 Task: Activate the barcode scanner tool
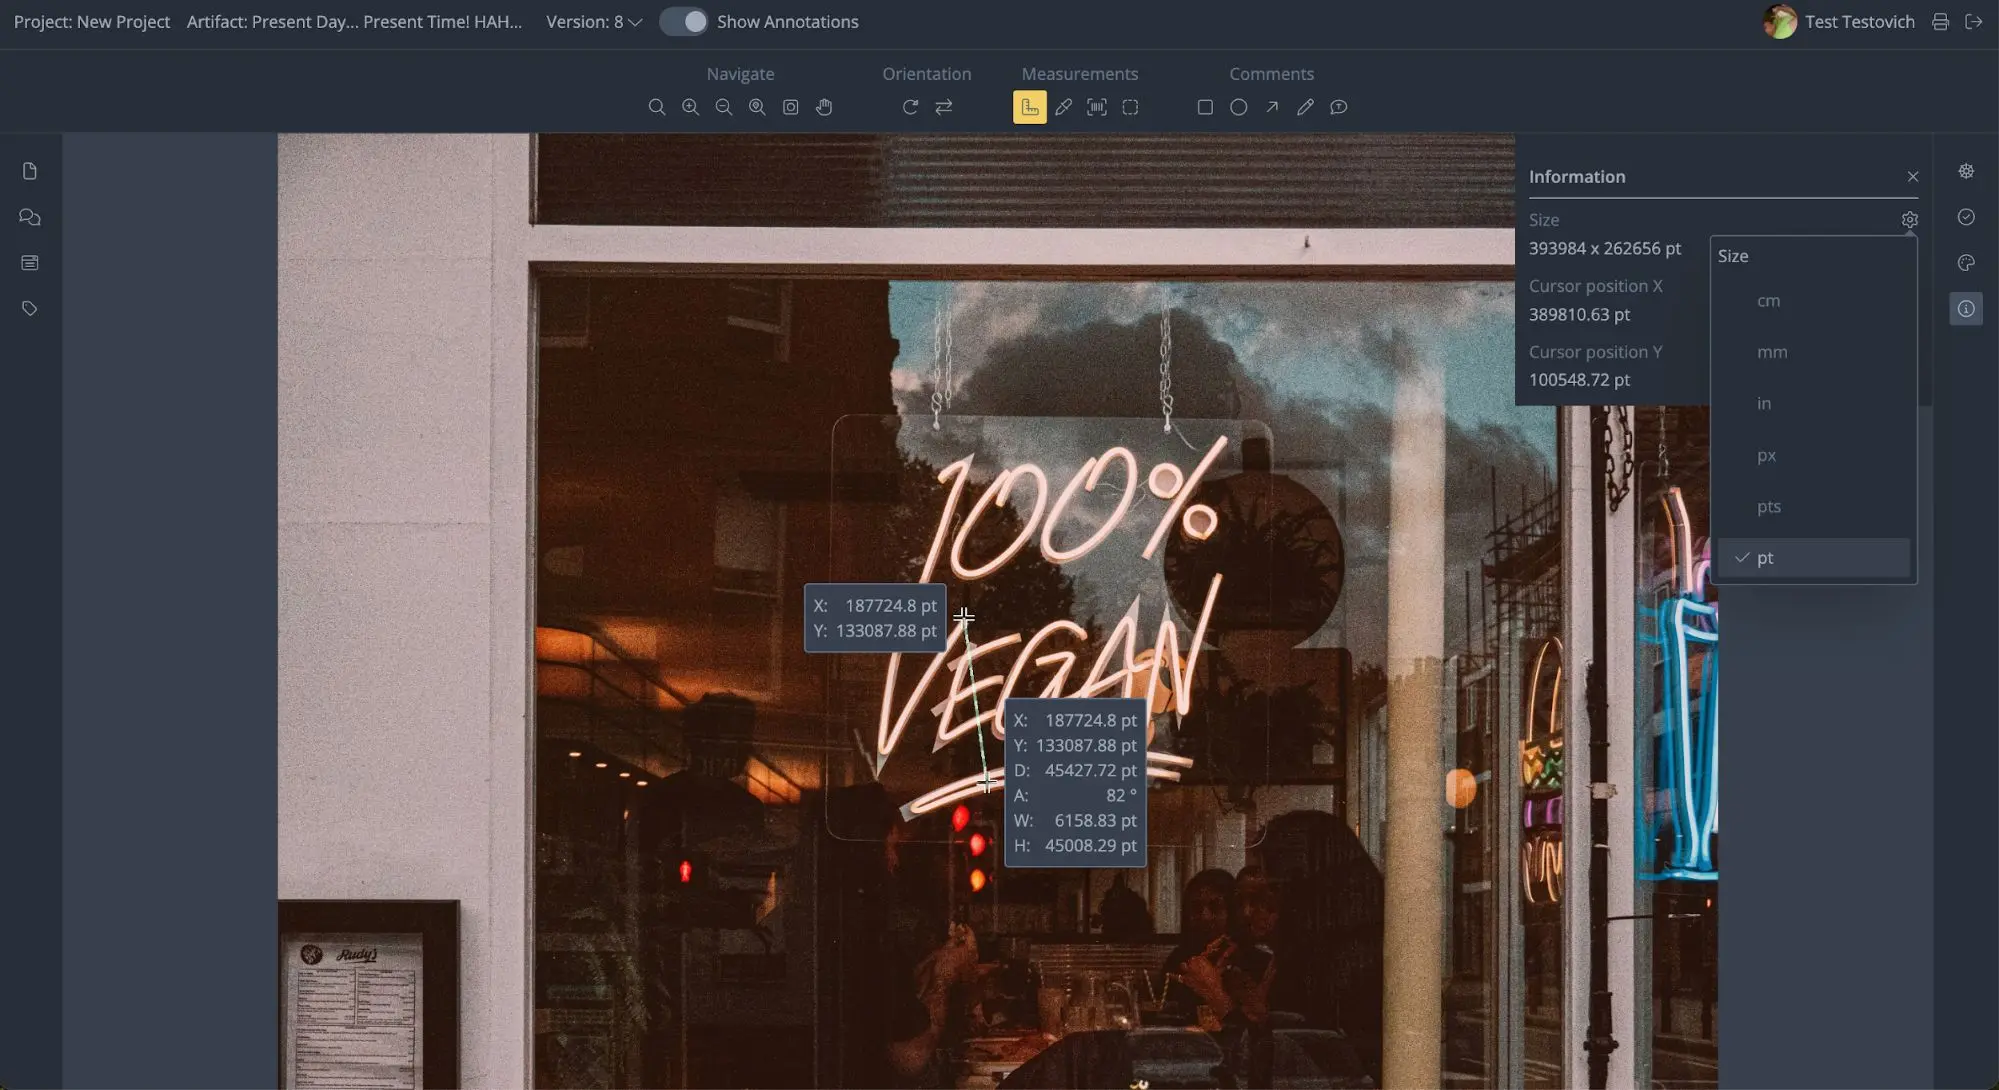click(1096, 107)
